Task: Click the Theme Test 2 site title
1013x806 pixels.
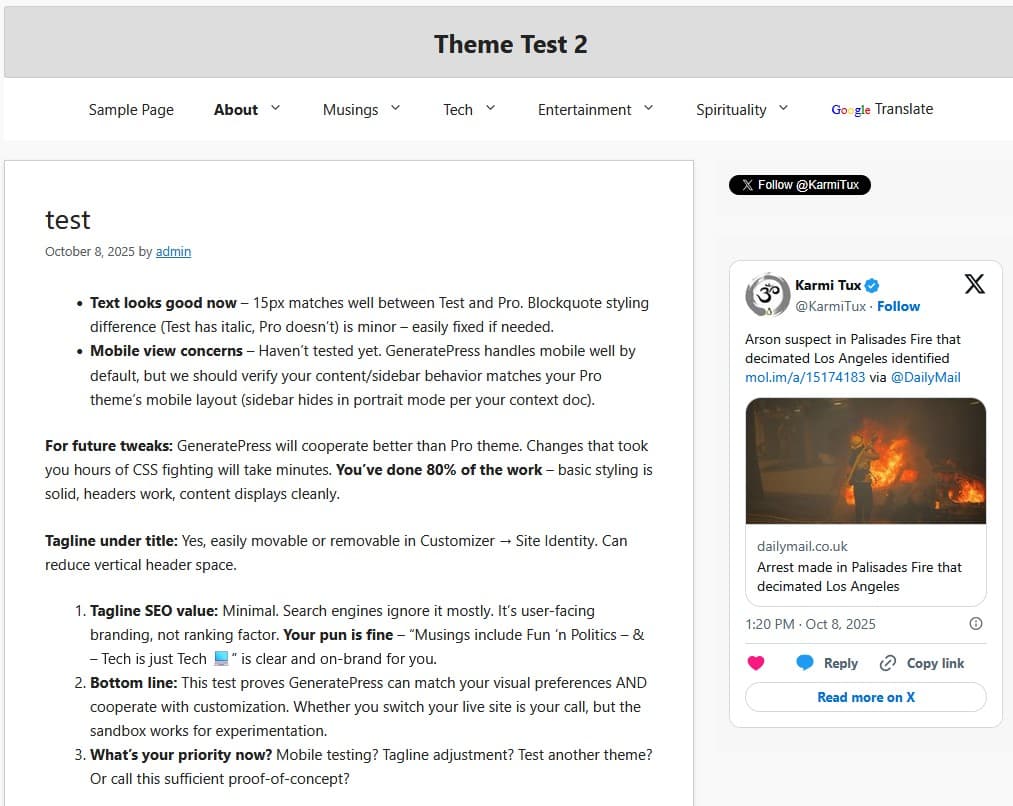Action: pyautogui.click(x=510, y=44)
